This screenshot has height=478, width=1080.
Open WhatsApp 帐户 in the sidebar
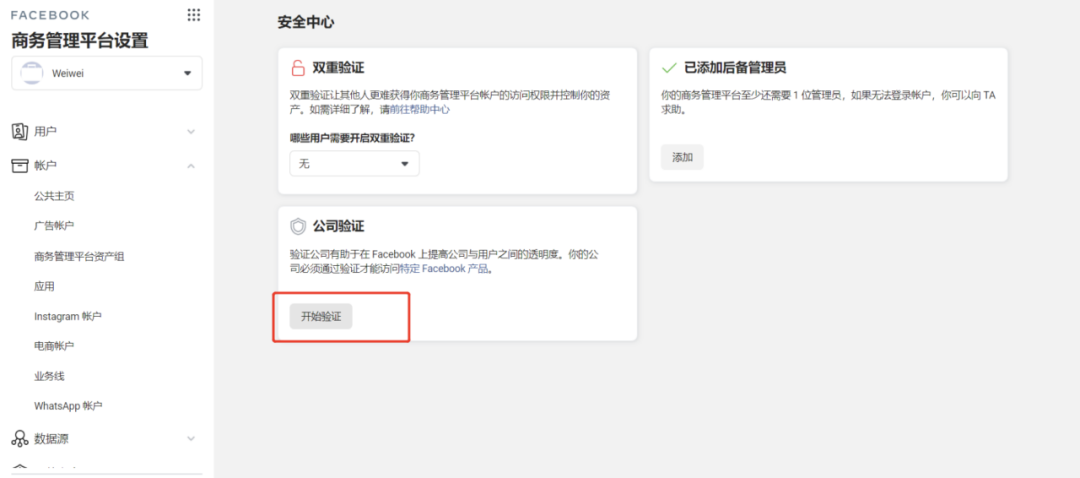coord(68,406)
